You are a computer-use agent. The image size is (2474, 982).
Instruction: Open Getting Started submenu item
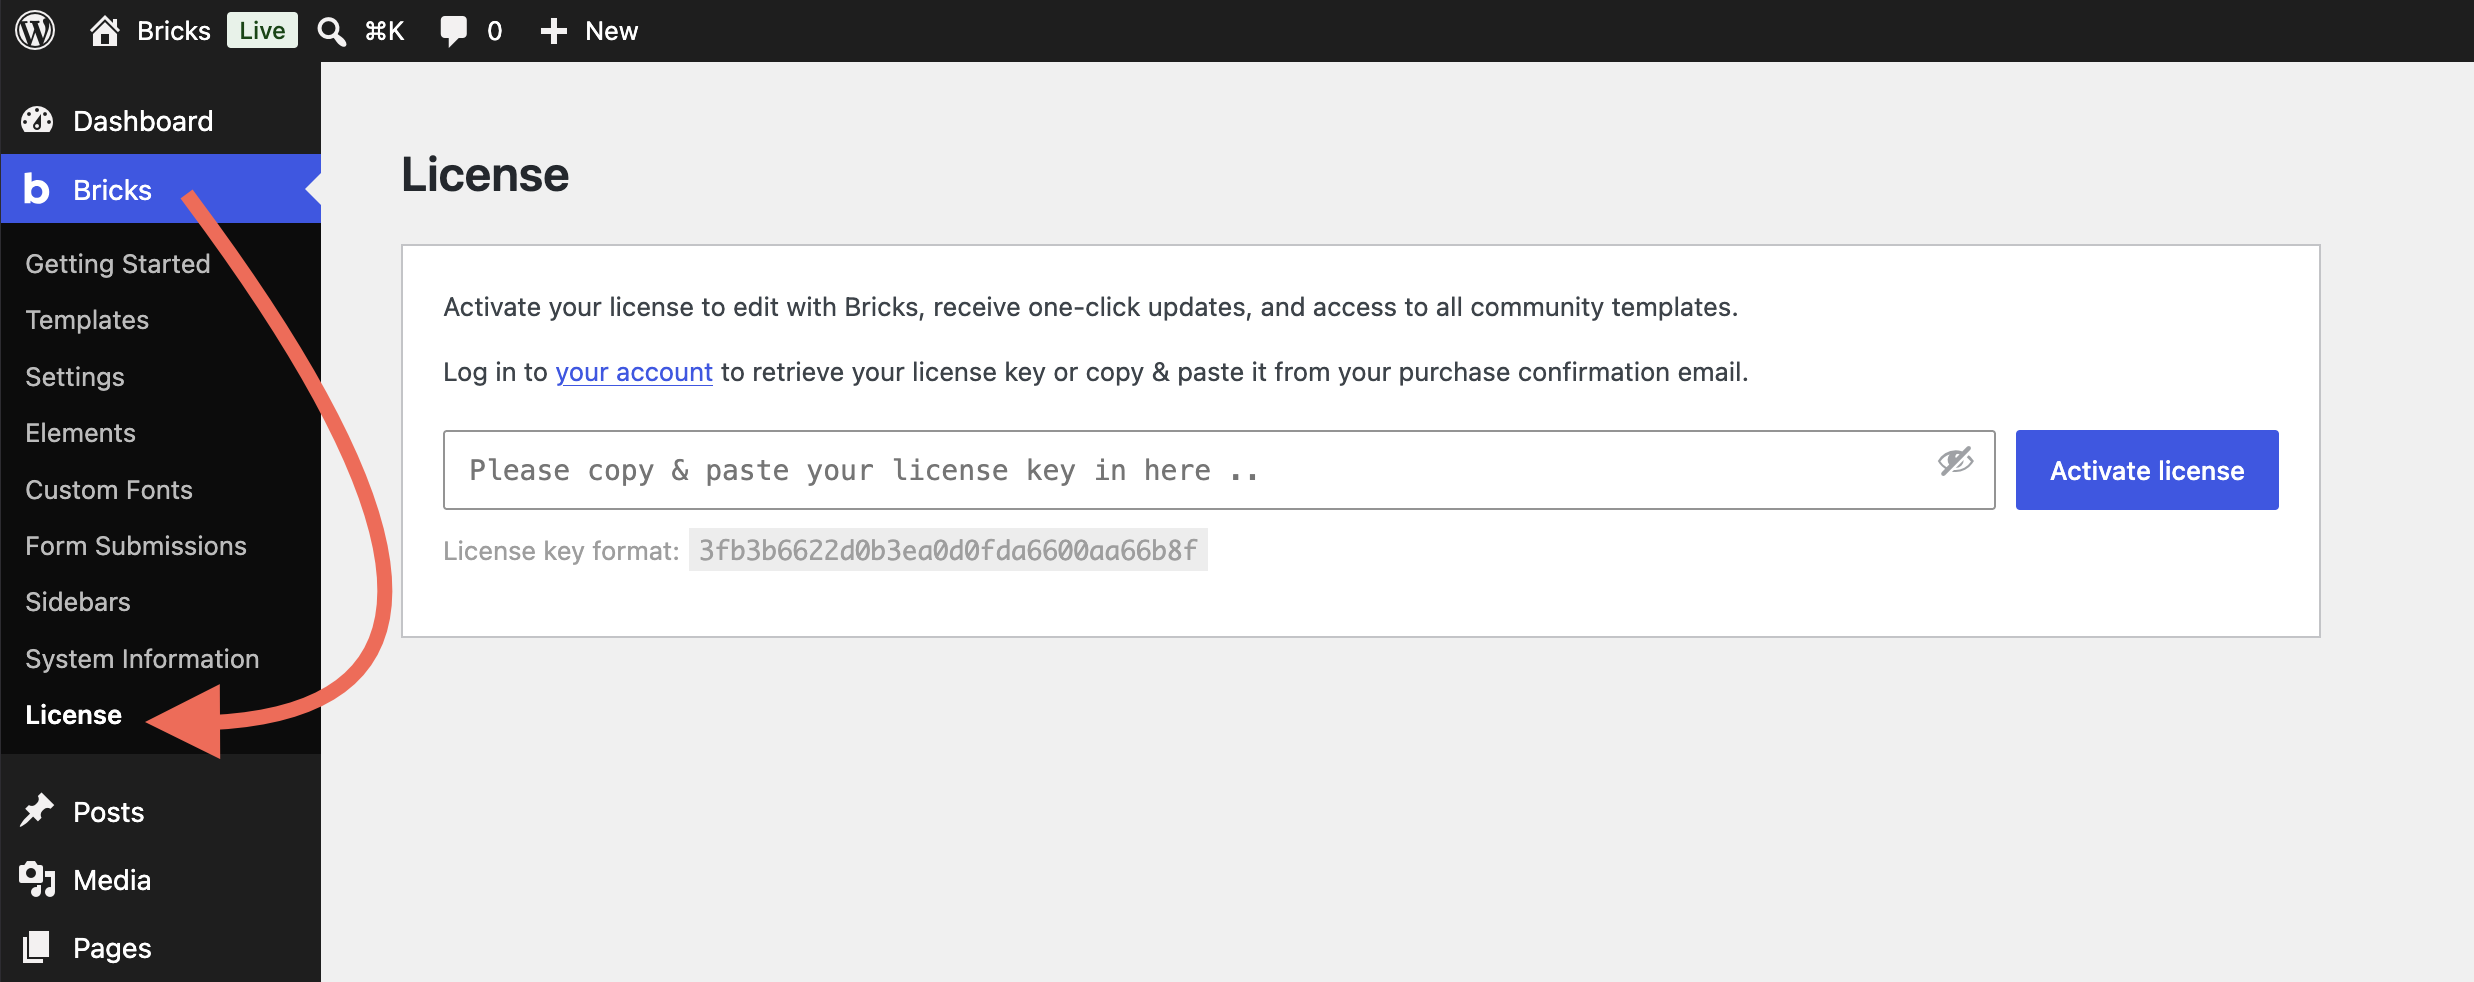pos(118,264)
